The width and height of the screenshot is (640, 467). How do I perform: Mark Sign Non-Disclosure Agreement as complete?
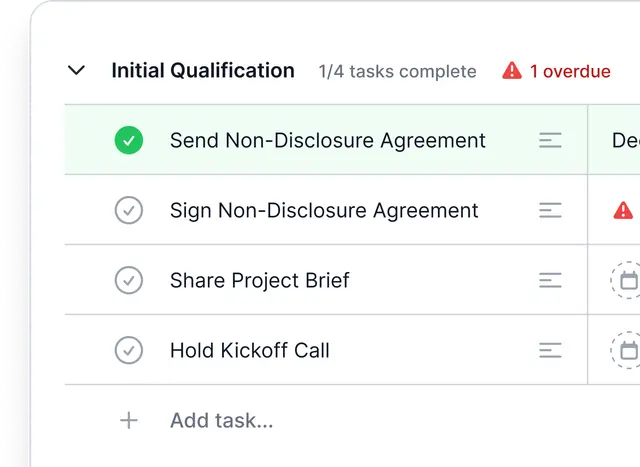tap(128, 211)
